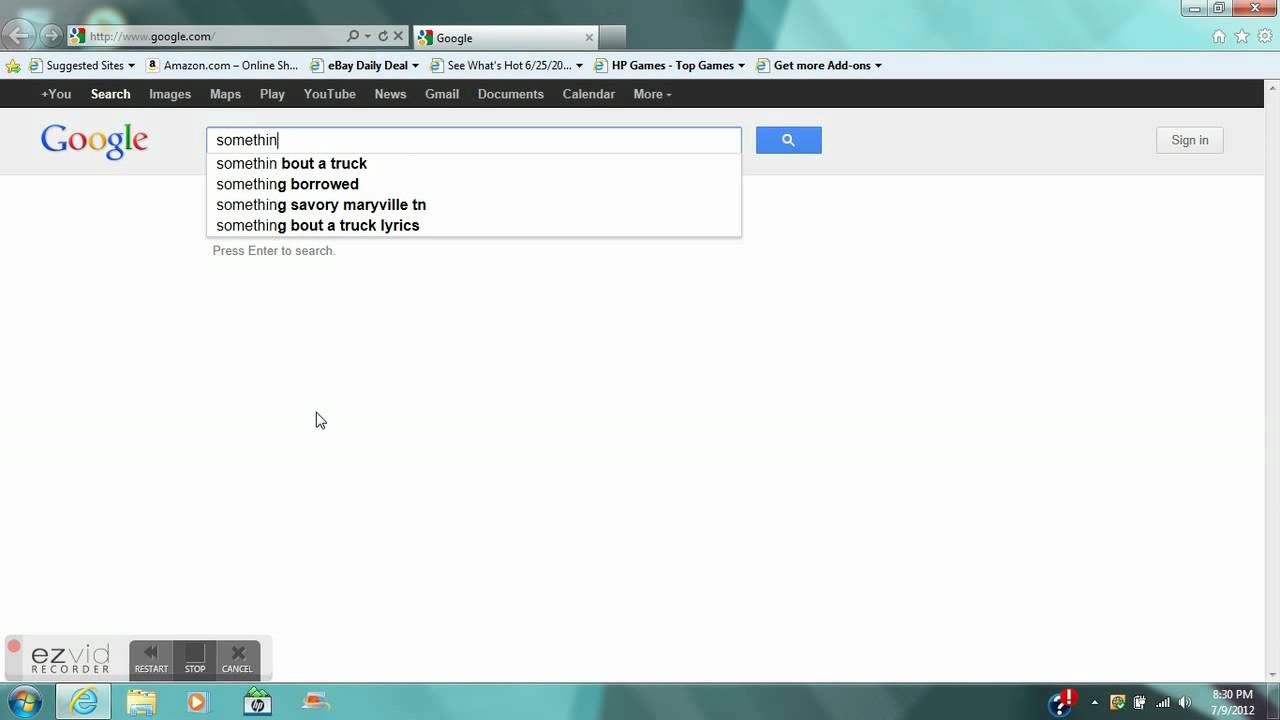
Task: Click the Internet Explorer taskbar icon
Action: click(x=84, y=702)
